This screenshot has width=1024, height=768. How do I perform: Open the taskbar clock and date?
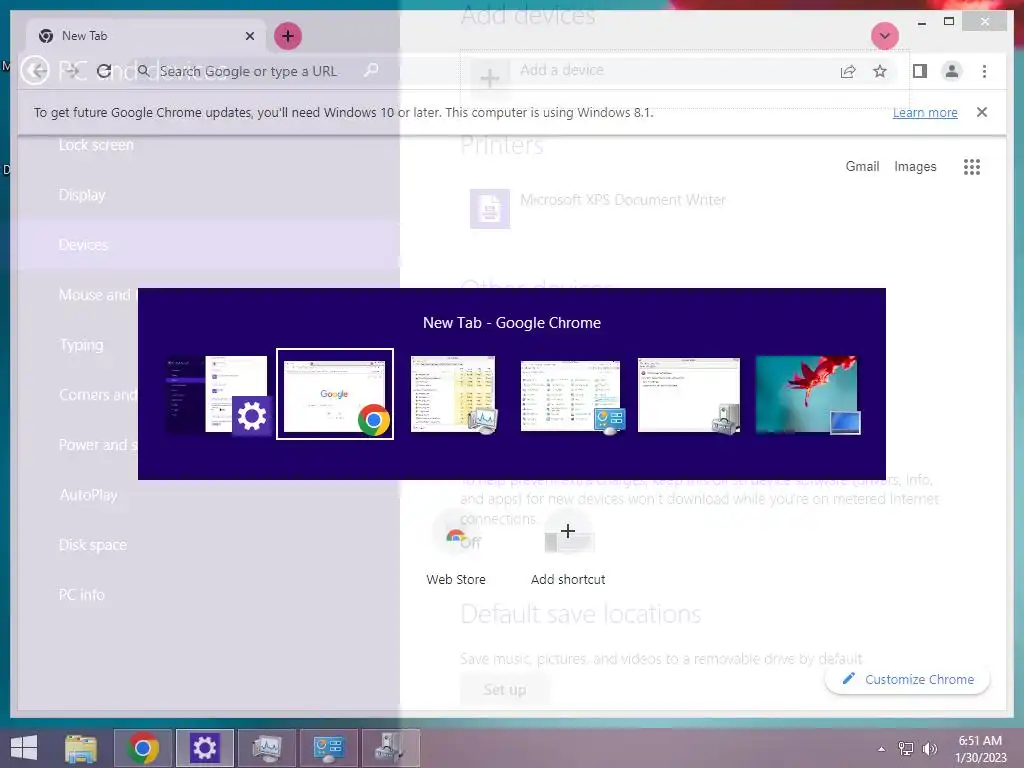coord(980,749)
